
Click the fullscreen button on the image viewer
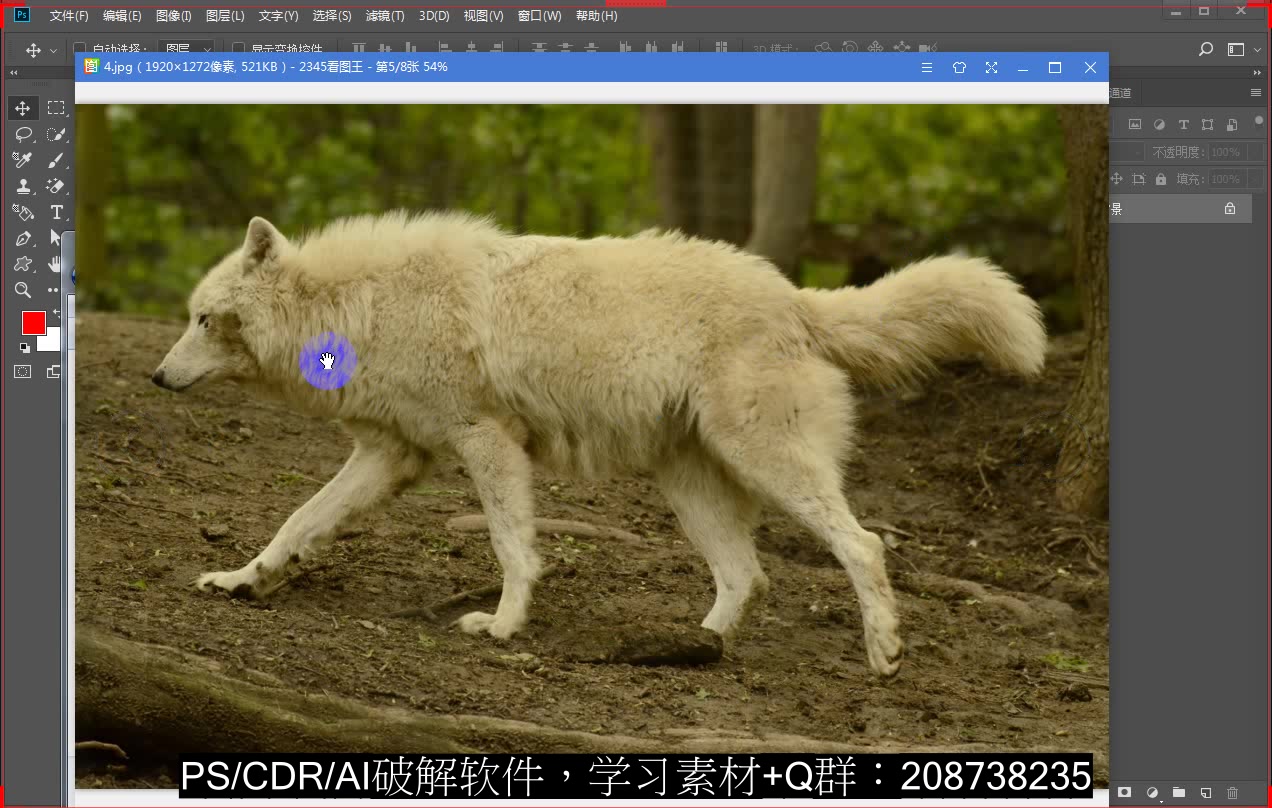coord(991,67)
